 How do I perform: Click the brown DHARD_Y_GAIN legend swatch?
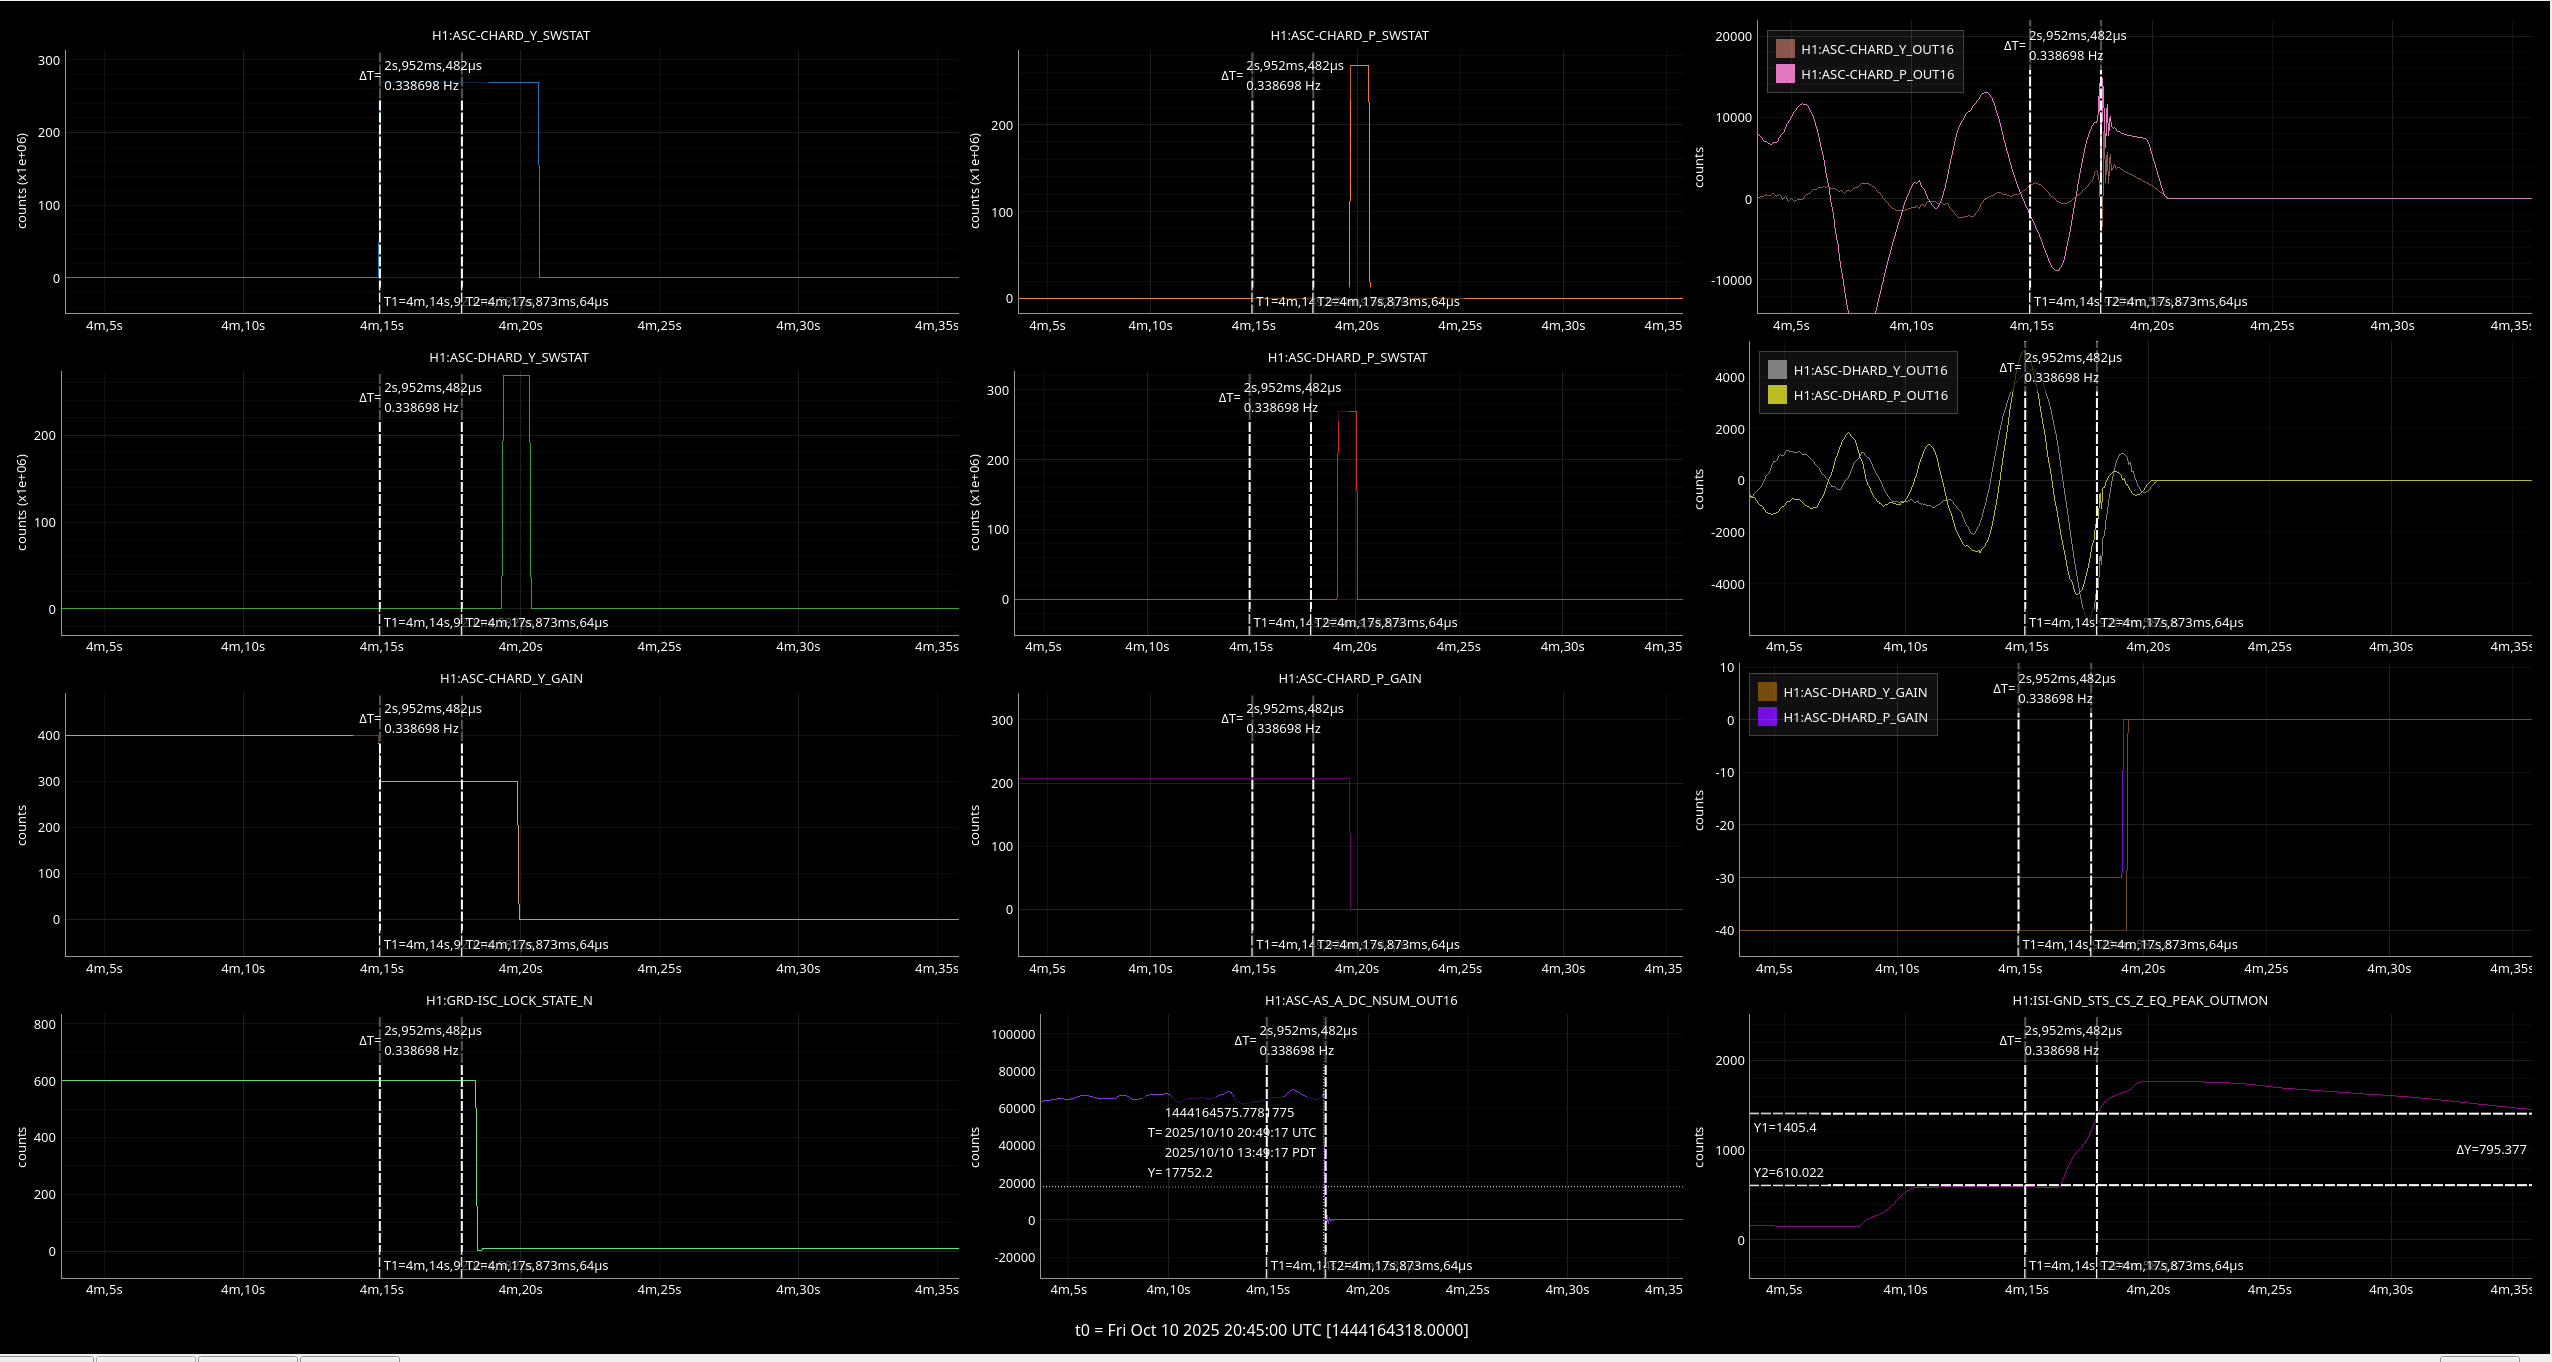1767,692
